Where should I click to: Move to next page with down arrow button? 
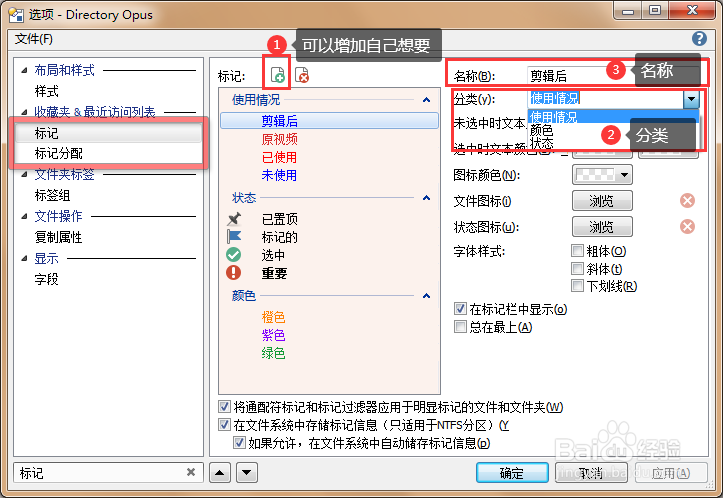[247, 472]
